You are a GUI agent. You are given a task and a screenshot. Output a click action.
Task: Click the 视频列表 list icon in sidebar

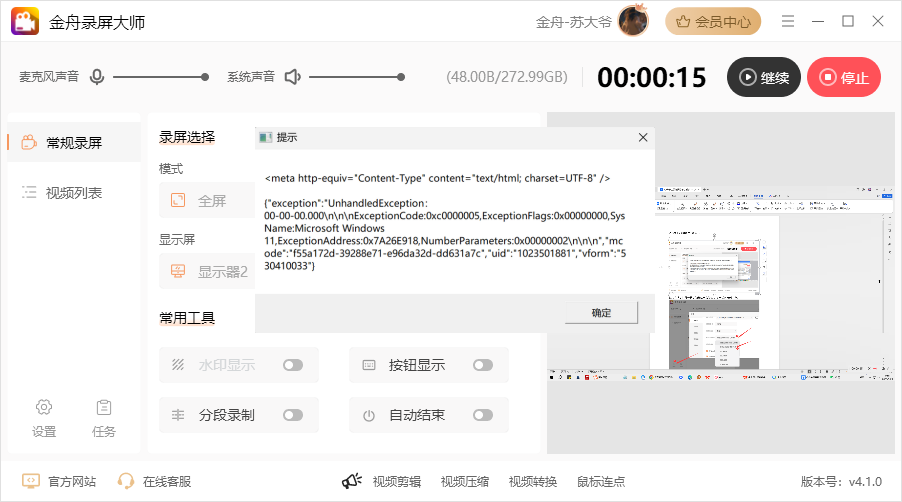click(29, 193)
